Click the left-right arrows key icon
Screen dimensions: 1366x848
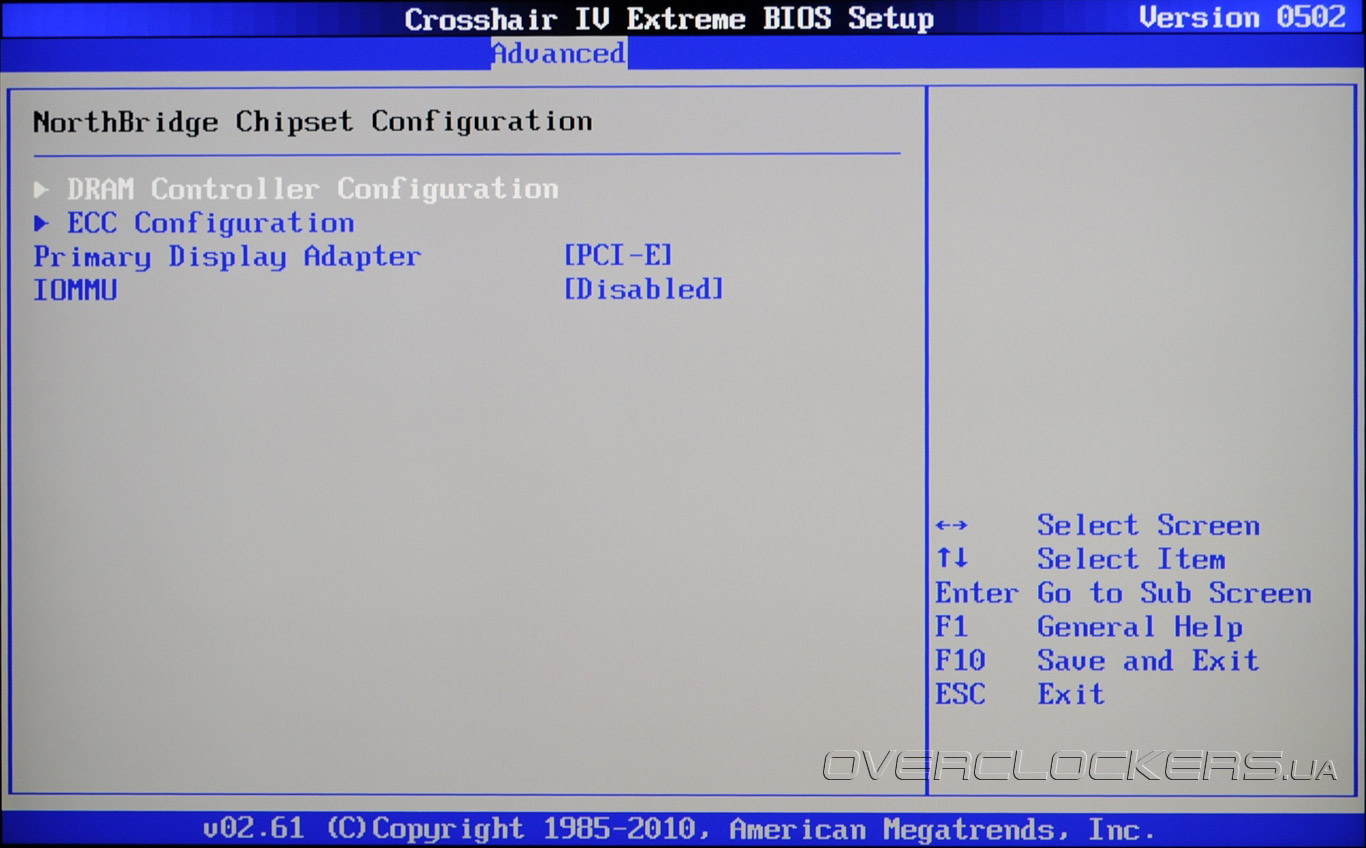tap(951, 526)
